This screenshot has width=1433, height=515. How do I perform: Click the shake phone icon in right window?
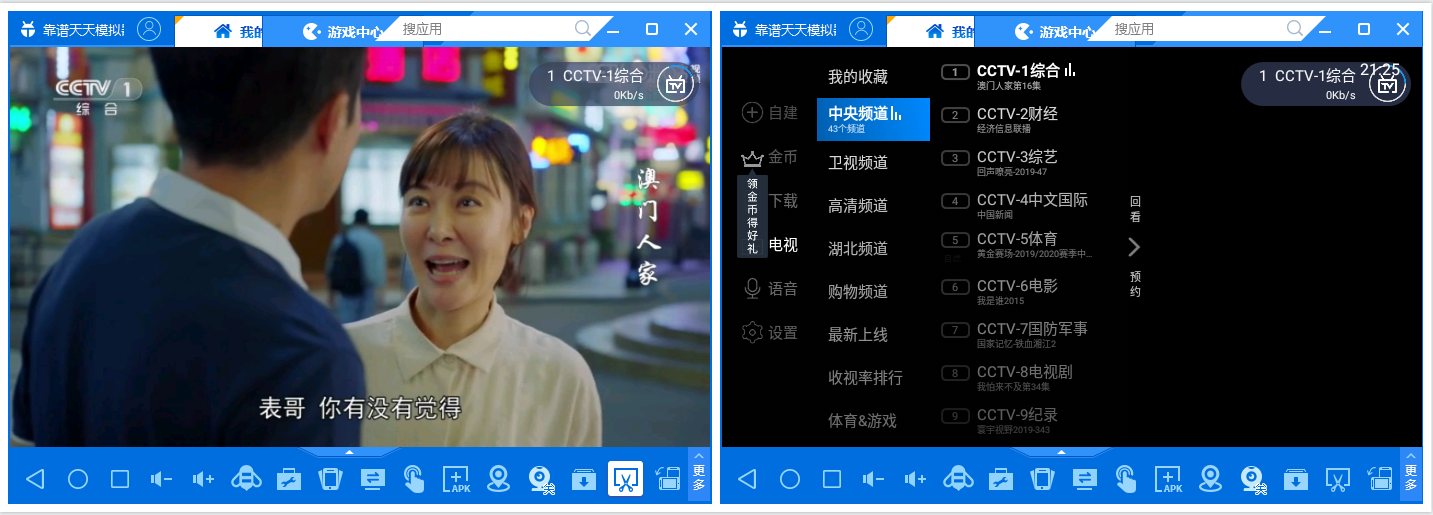click(x=1042, y=479)
